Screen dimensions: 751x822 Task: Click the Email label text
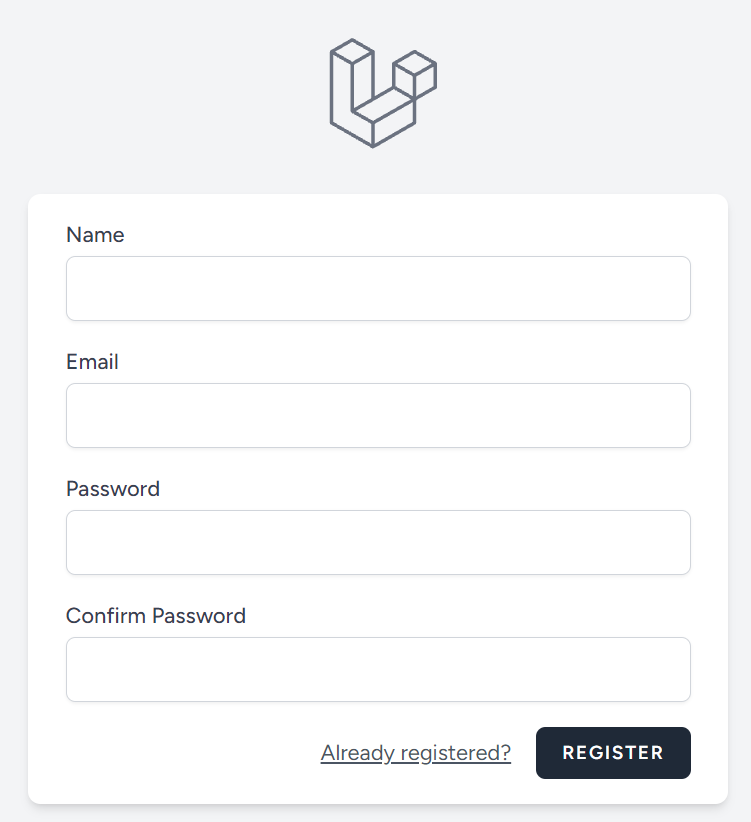pos(92,362)
